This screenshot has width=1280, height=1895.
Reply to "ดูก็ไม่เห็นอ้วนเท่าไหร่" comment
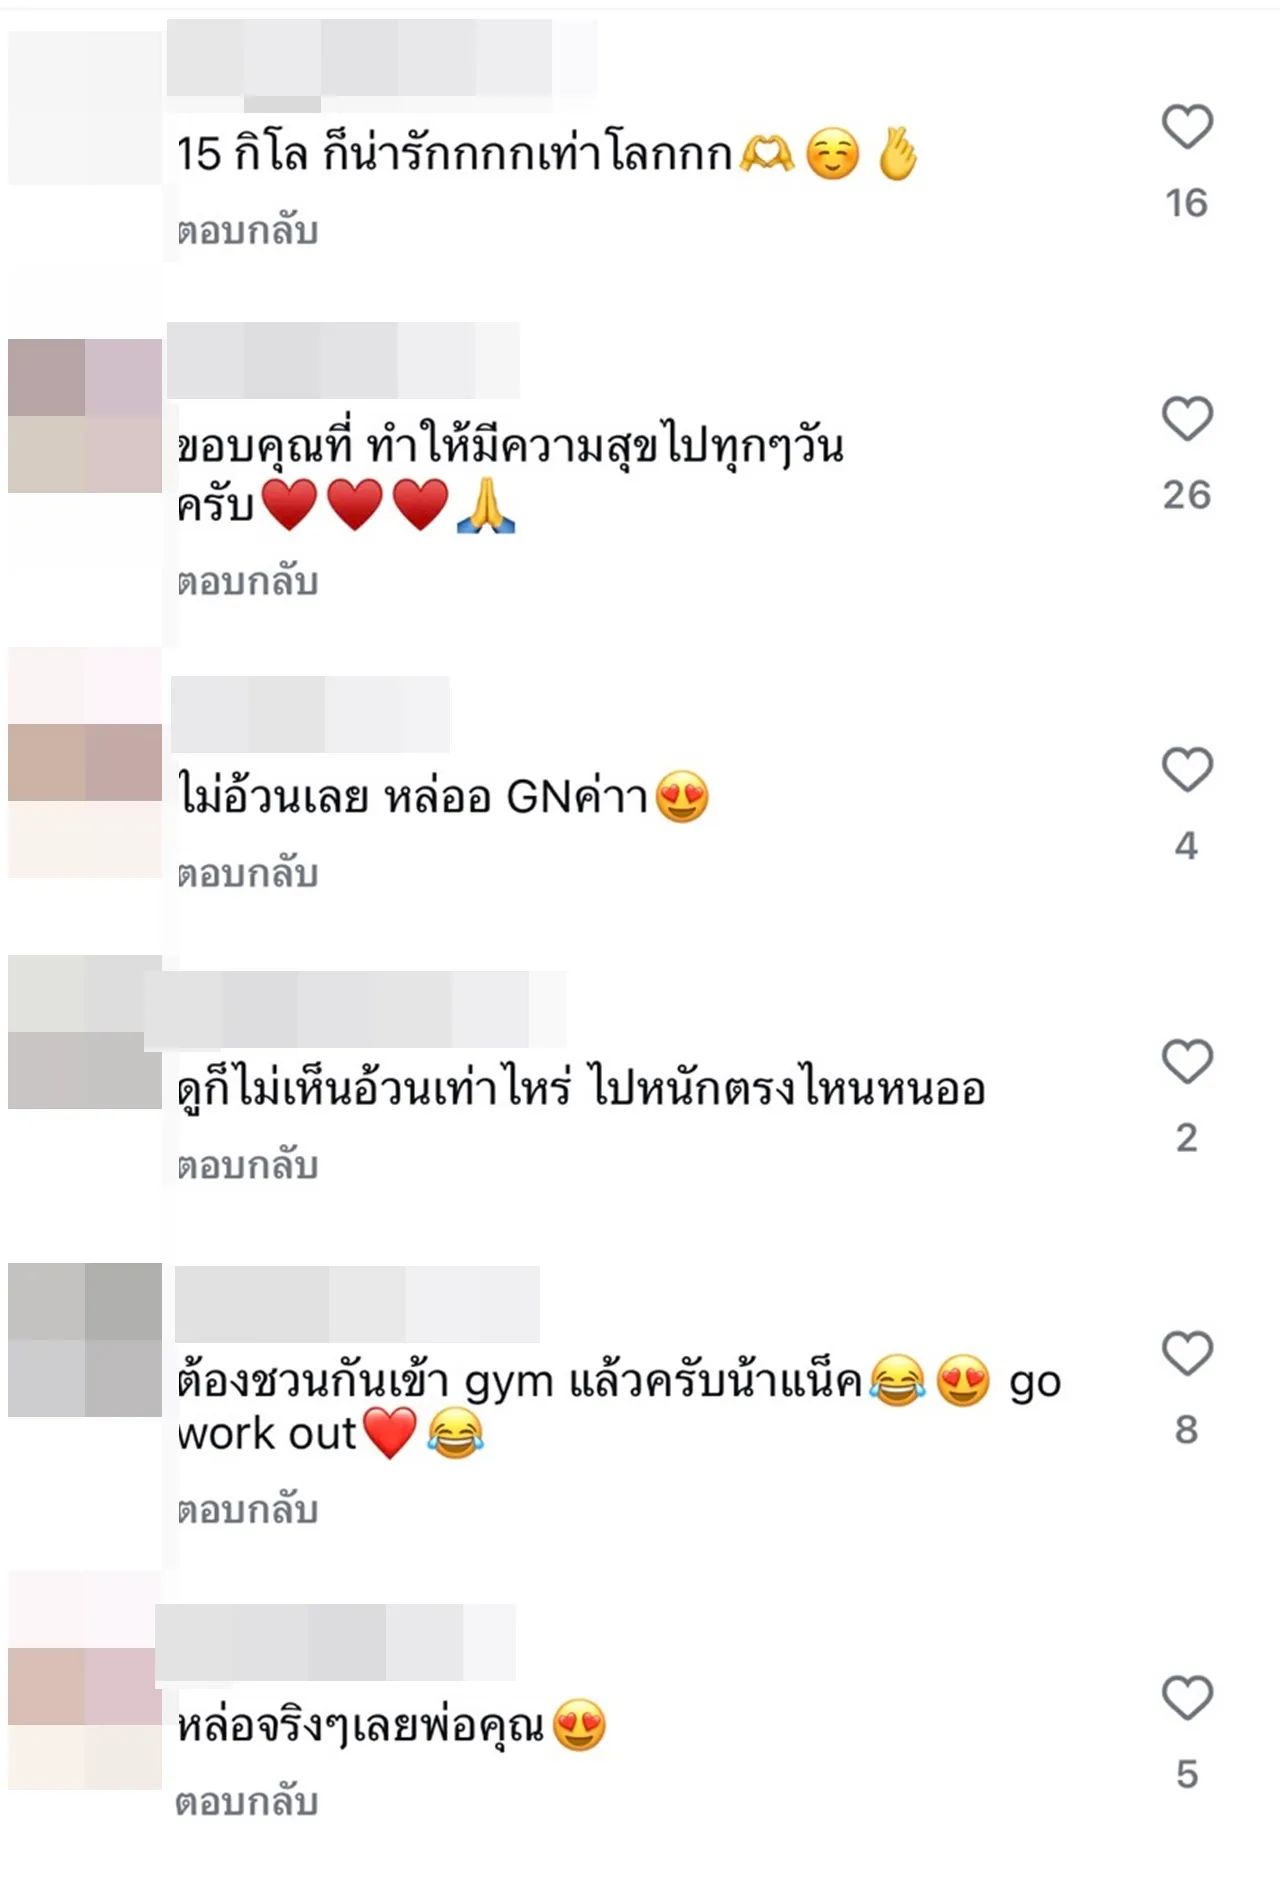point(248,1166)
